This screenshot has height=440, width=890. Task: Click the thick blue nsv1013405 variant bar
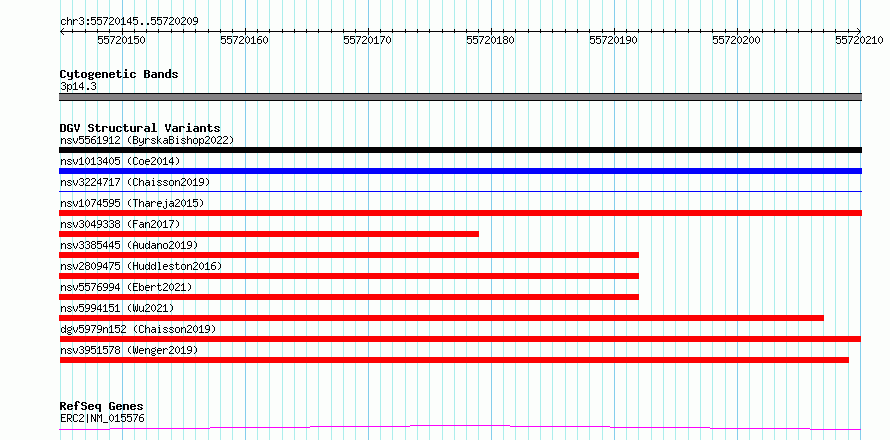[460, 171]
